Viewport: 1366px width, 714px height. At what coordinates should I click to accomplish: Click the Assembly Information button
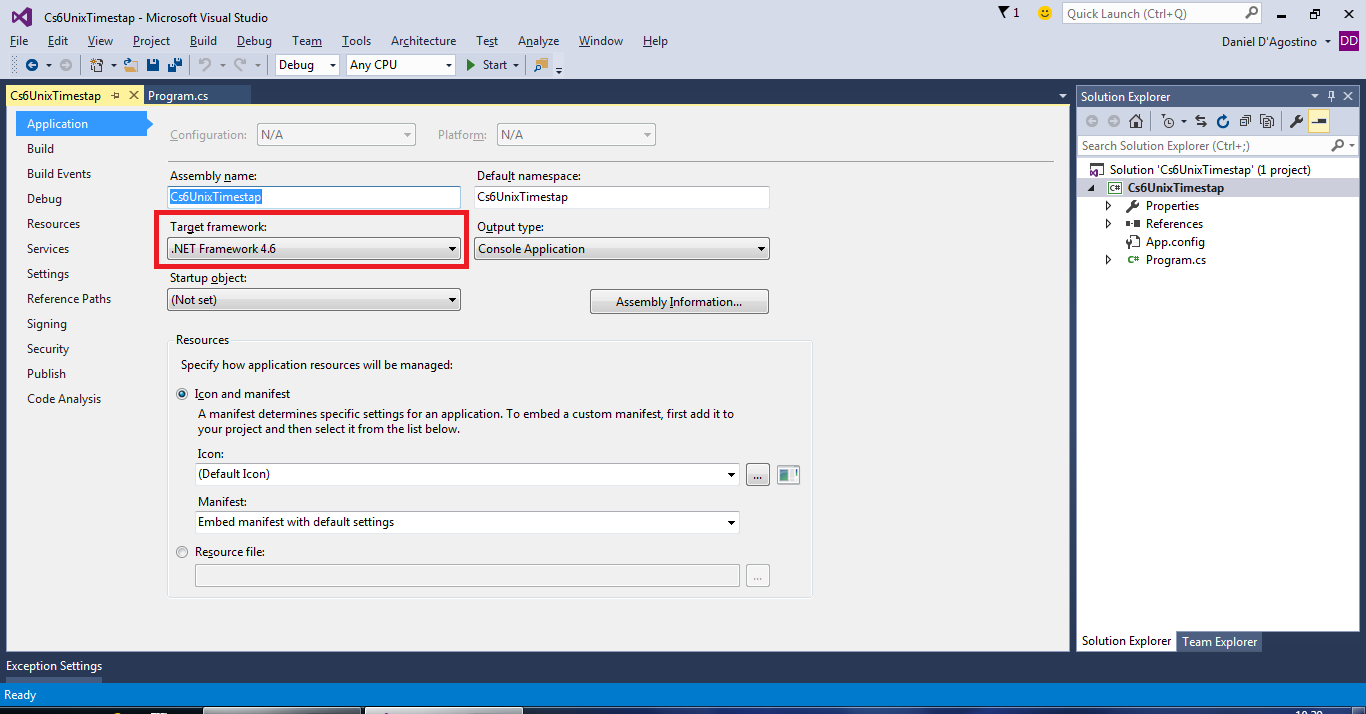pos(679,302)
